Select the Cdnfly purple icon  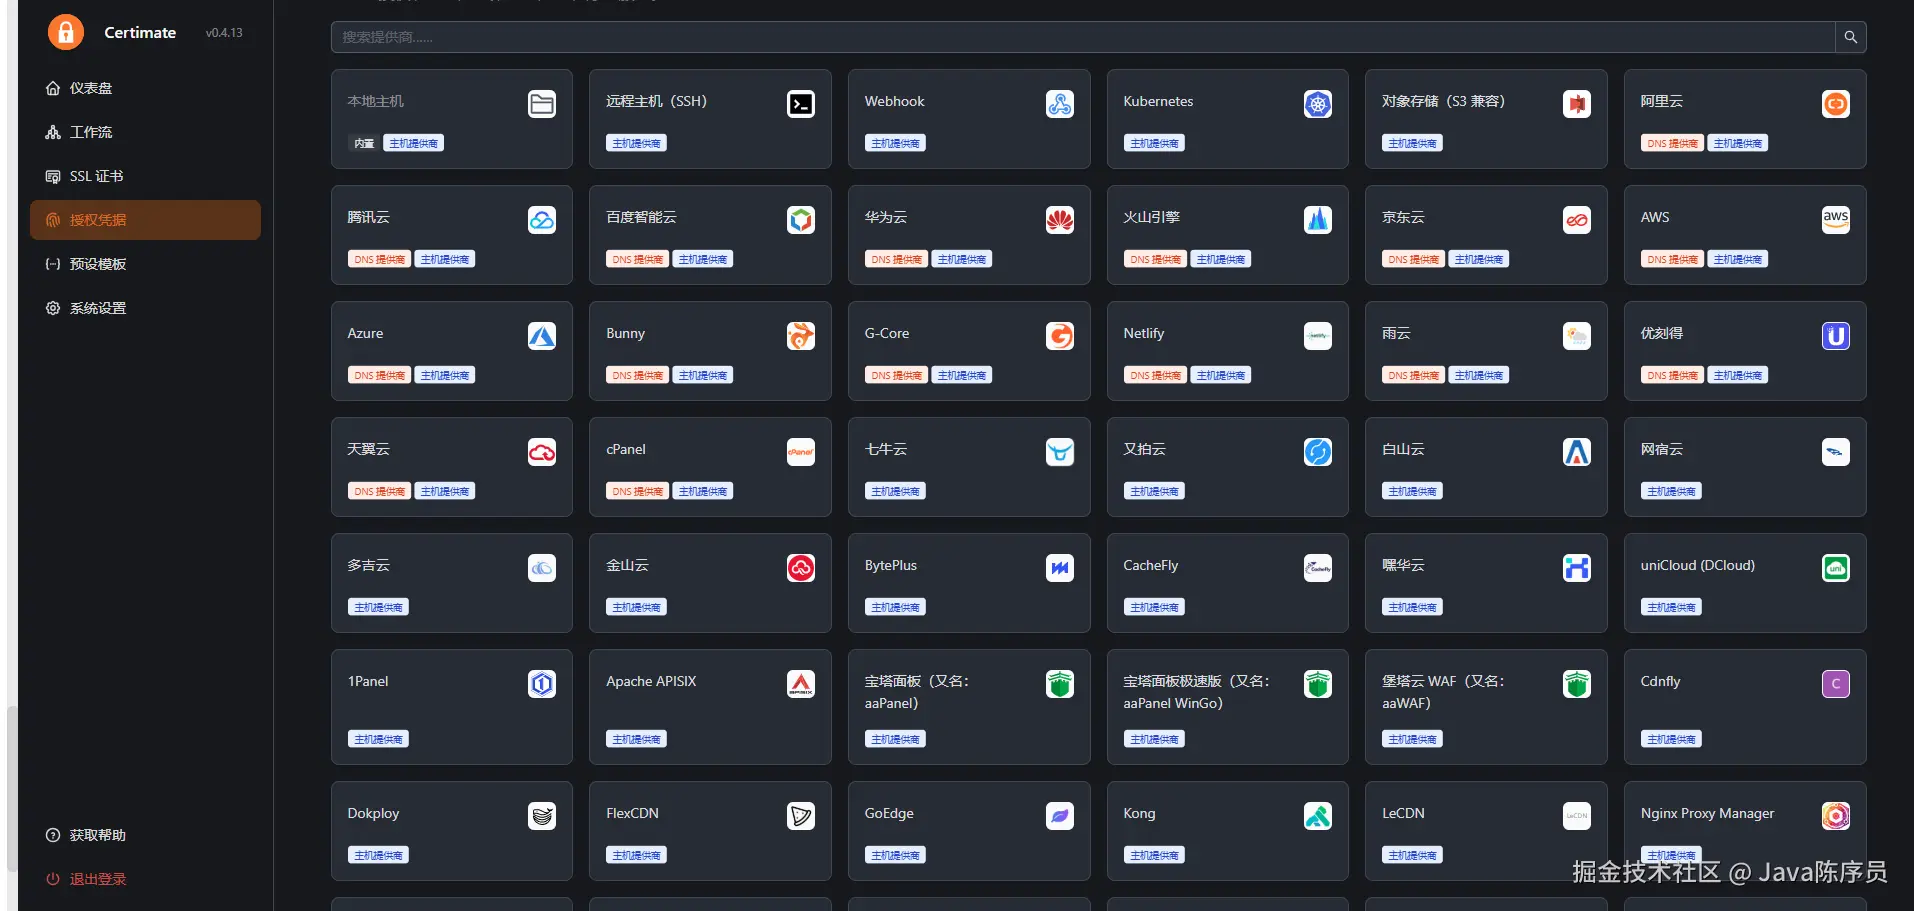pyautogui.click(x=1836, y=684)
